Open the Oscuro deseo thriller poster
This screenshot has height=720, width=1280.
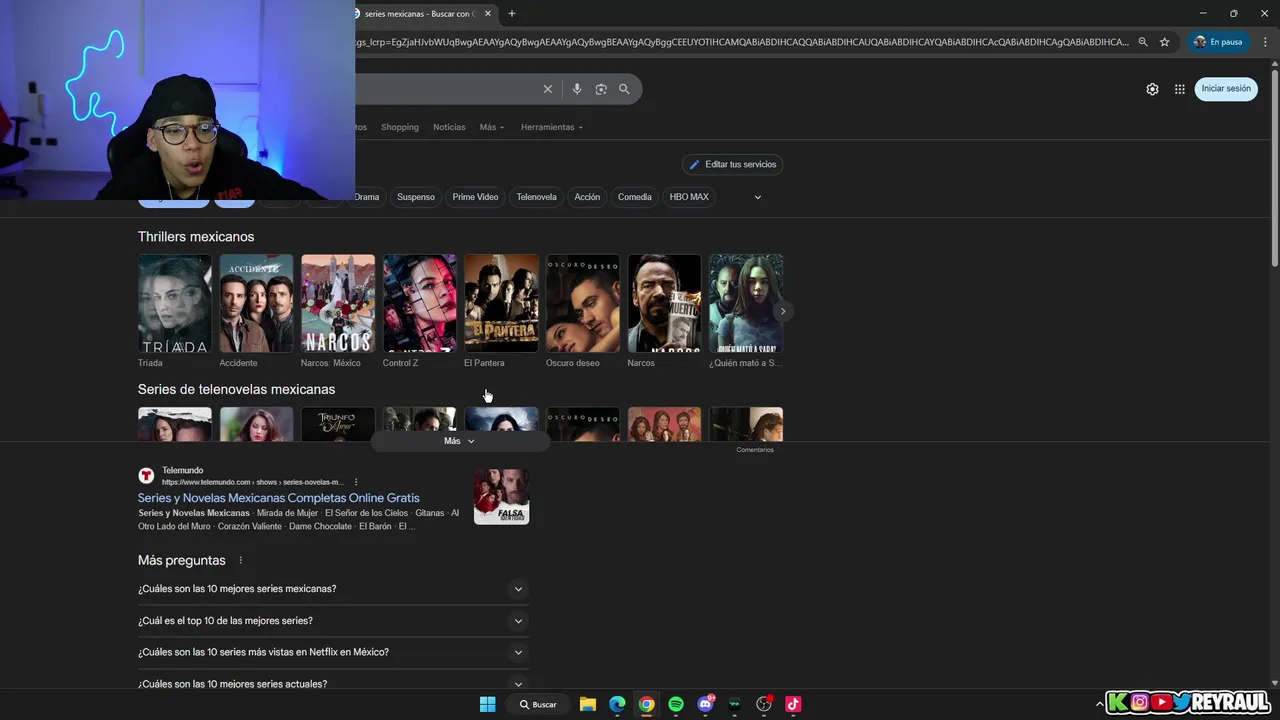[583, 303]
